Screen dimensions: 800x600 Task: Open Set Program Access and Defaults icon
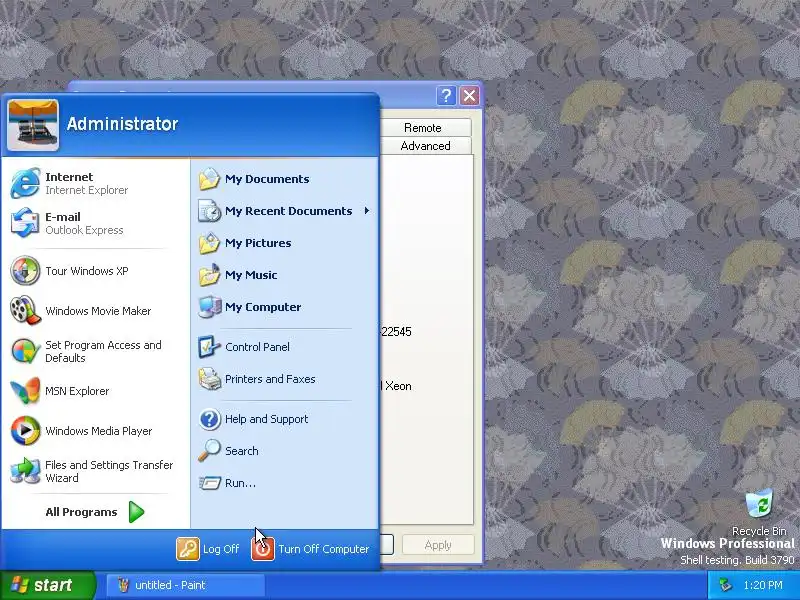click(25, 351)
